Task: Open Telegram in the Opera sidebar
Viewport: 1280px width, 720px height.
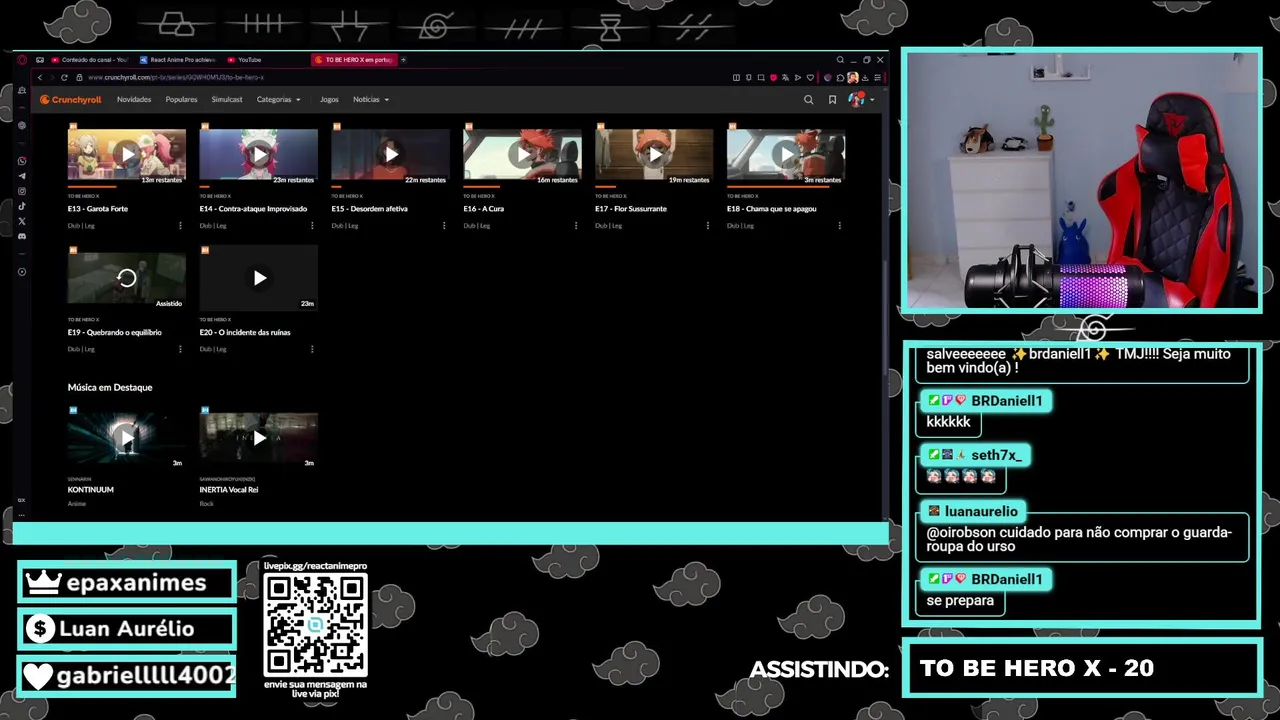Action: click(22, 176)
